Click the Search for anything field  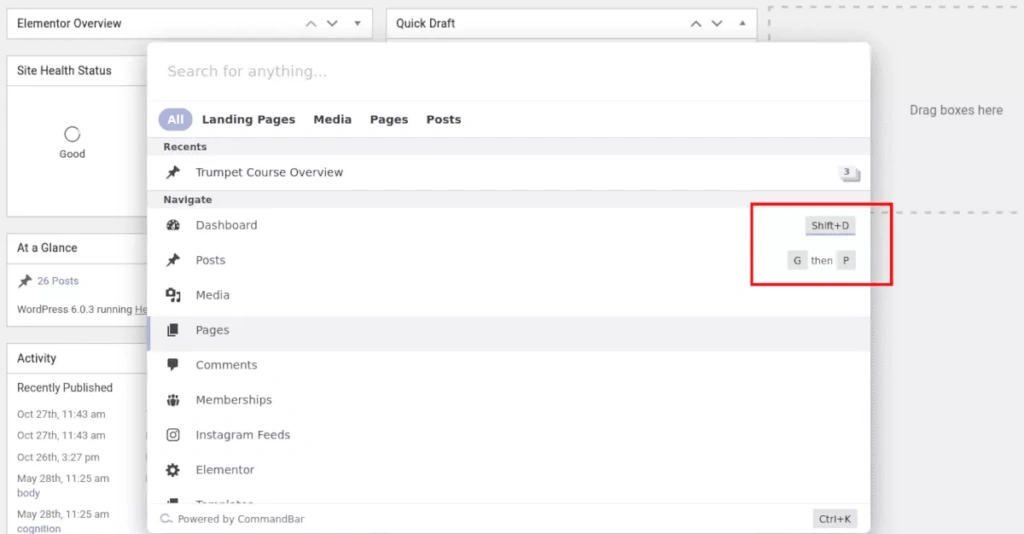tap(500, 72)
